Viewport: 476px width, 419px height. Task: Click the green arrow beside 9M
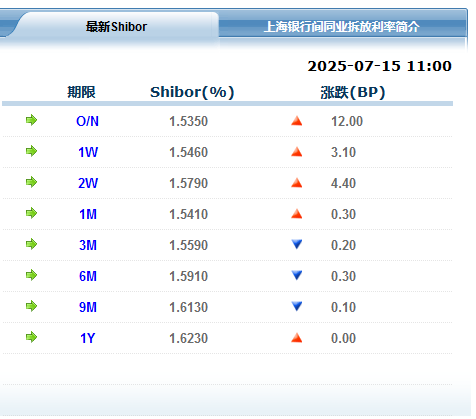[31, 306]
